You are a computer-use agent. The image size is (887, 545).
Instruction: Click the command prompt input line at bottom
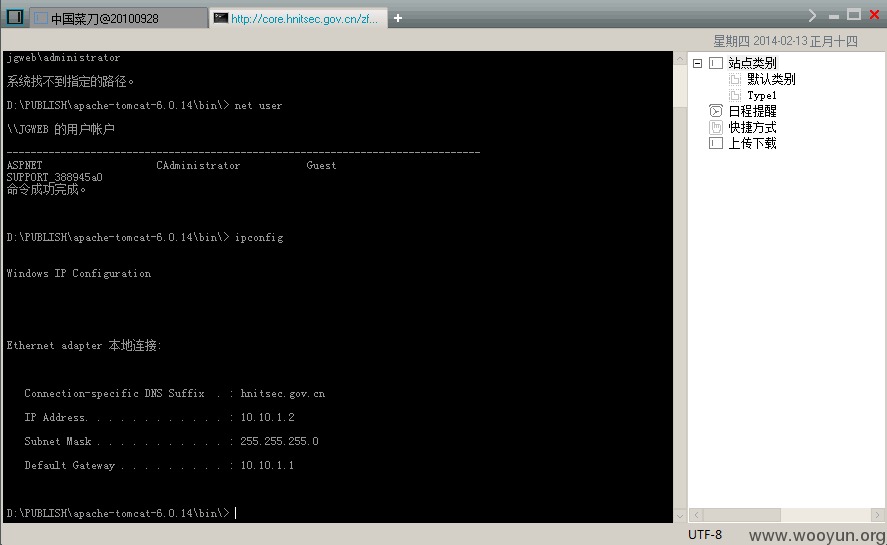point(338,513)
